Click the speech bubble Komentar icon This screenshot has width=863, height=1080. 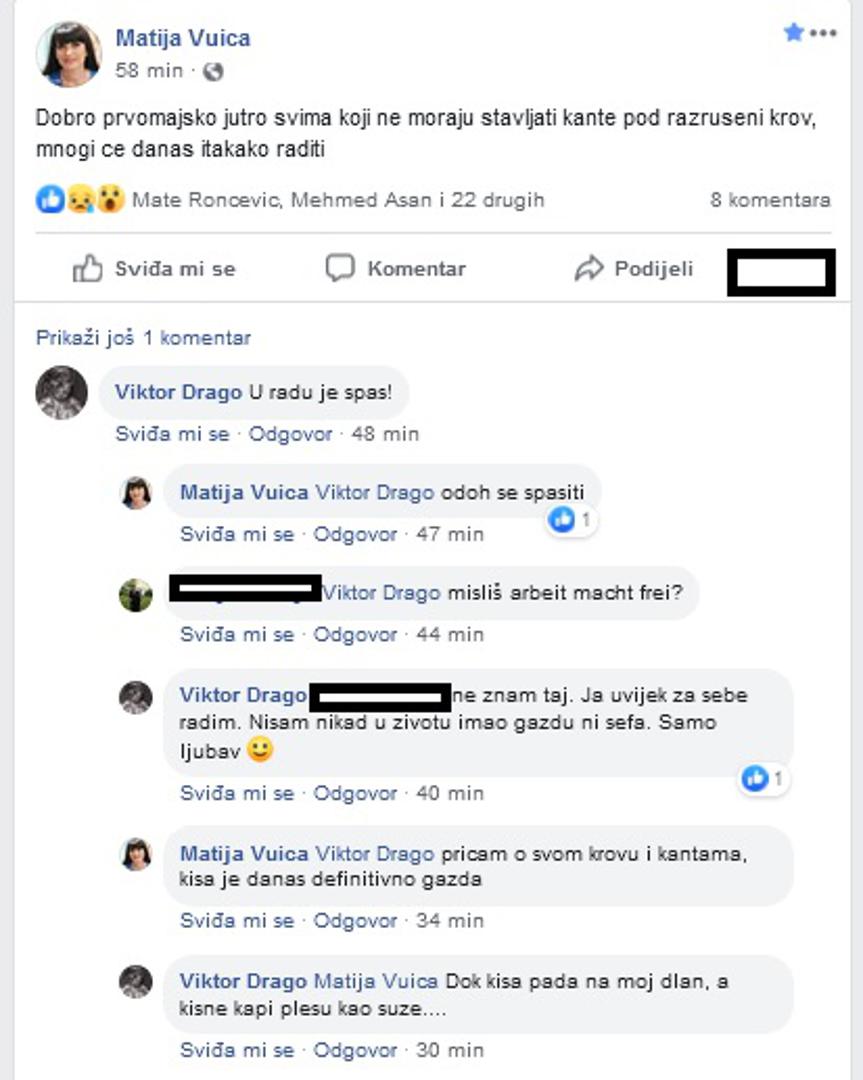pos(340,268)
